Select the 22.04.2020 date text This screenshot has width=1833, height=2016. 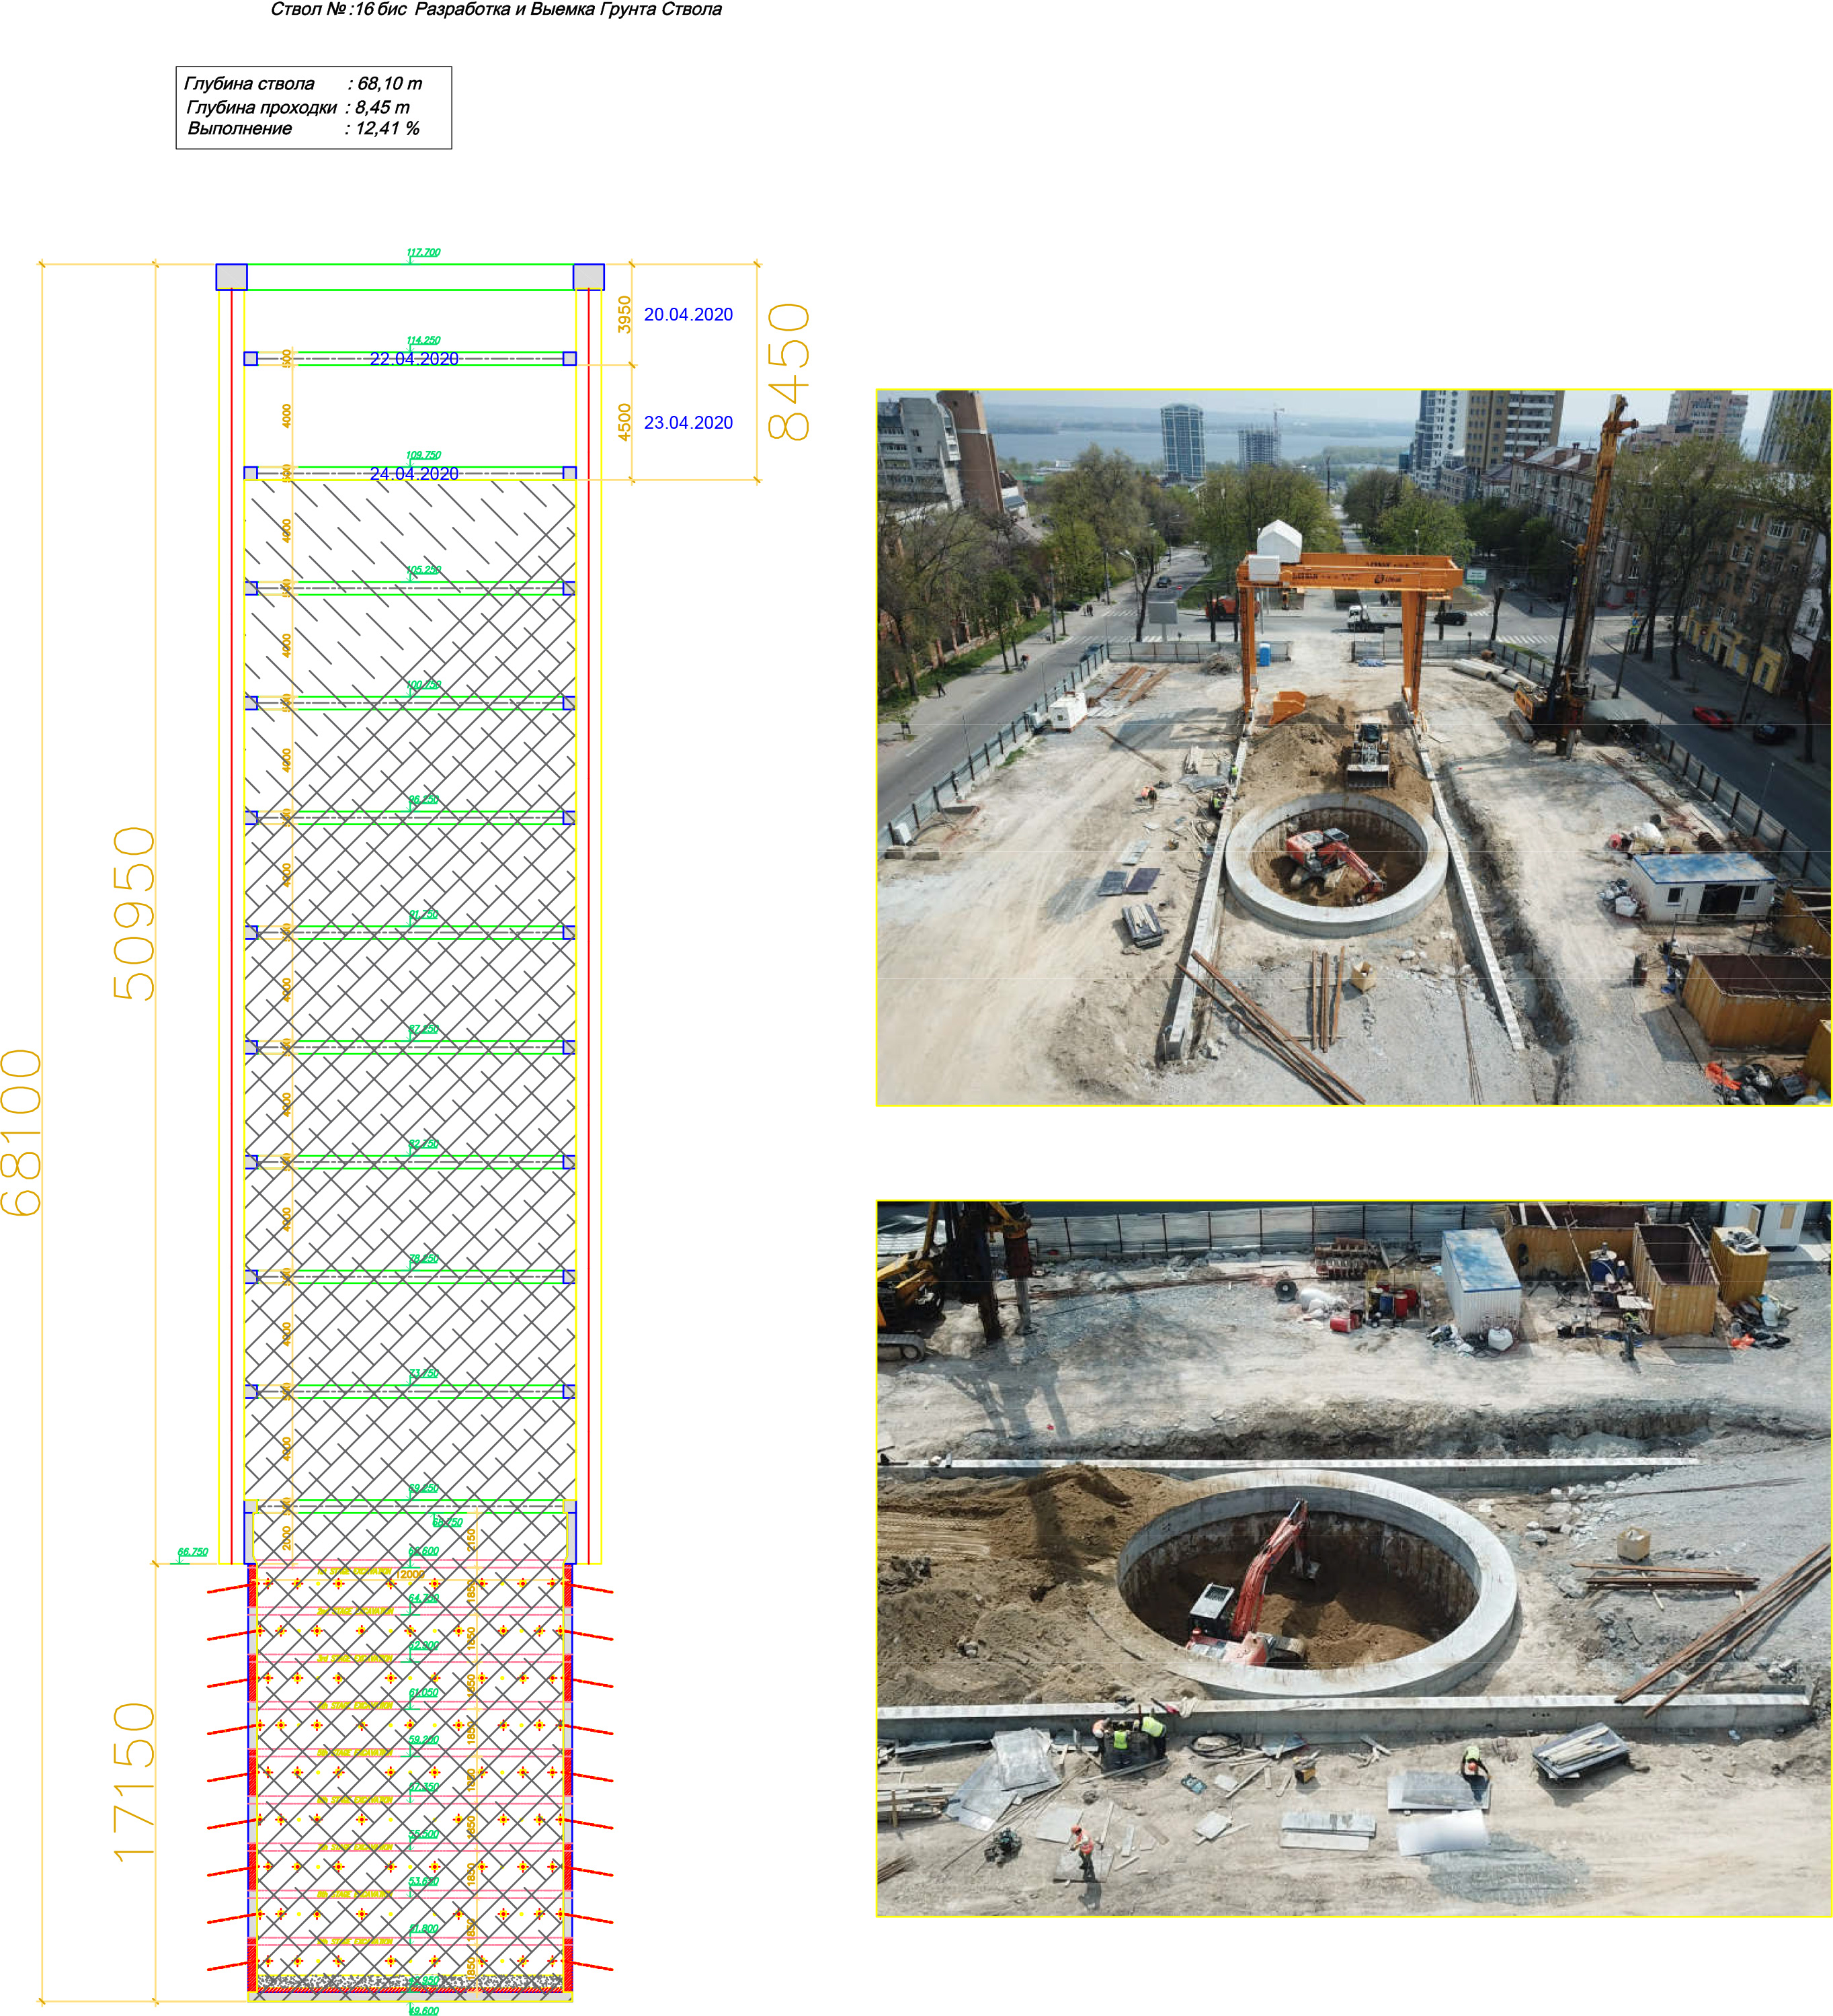coord(414,358)
